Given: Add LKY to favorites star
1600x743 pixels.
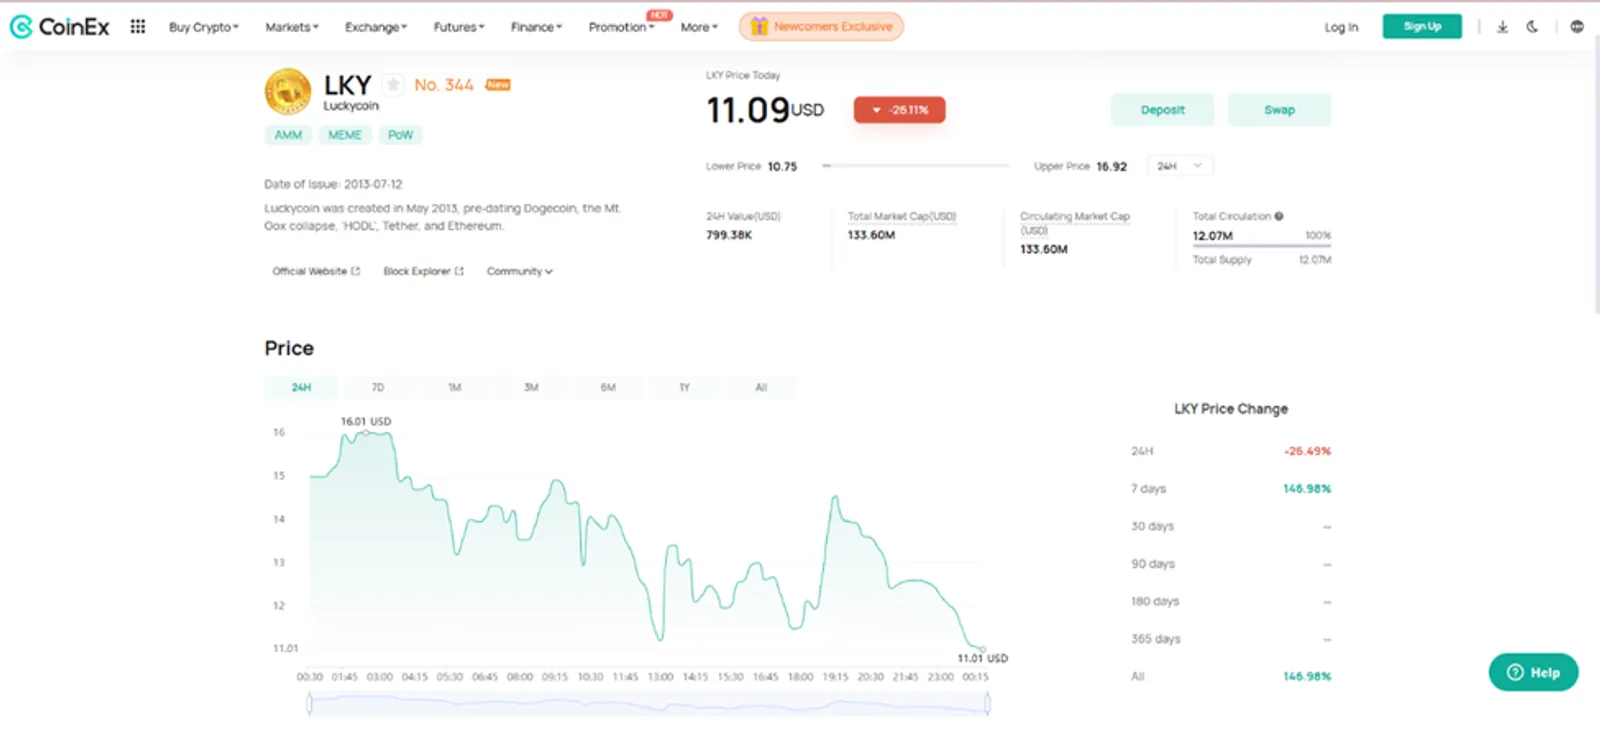Looking at the screenshot, I should point(394,85).
